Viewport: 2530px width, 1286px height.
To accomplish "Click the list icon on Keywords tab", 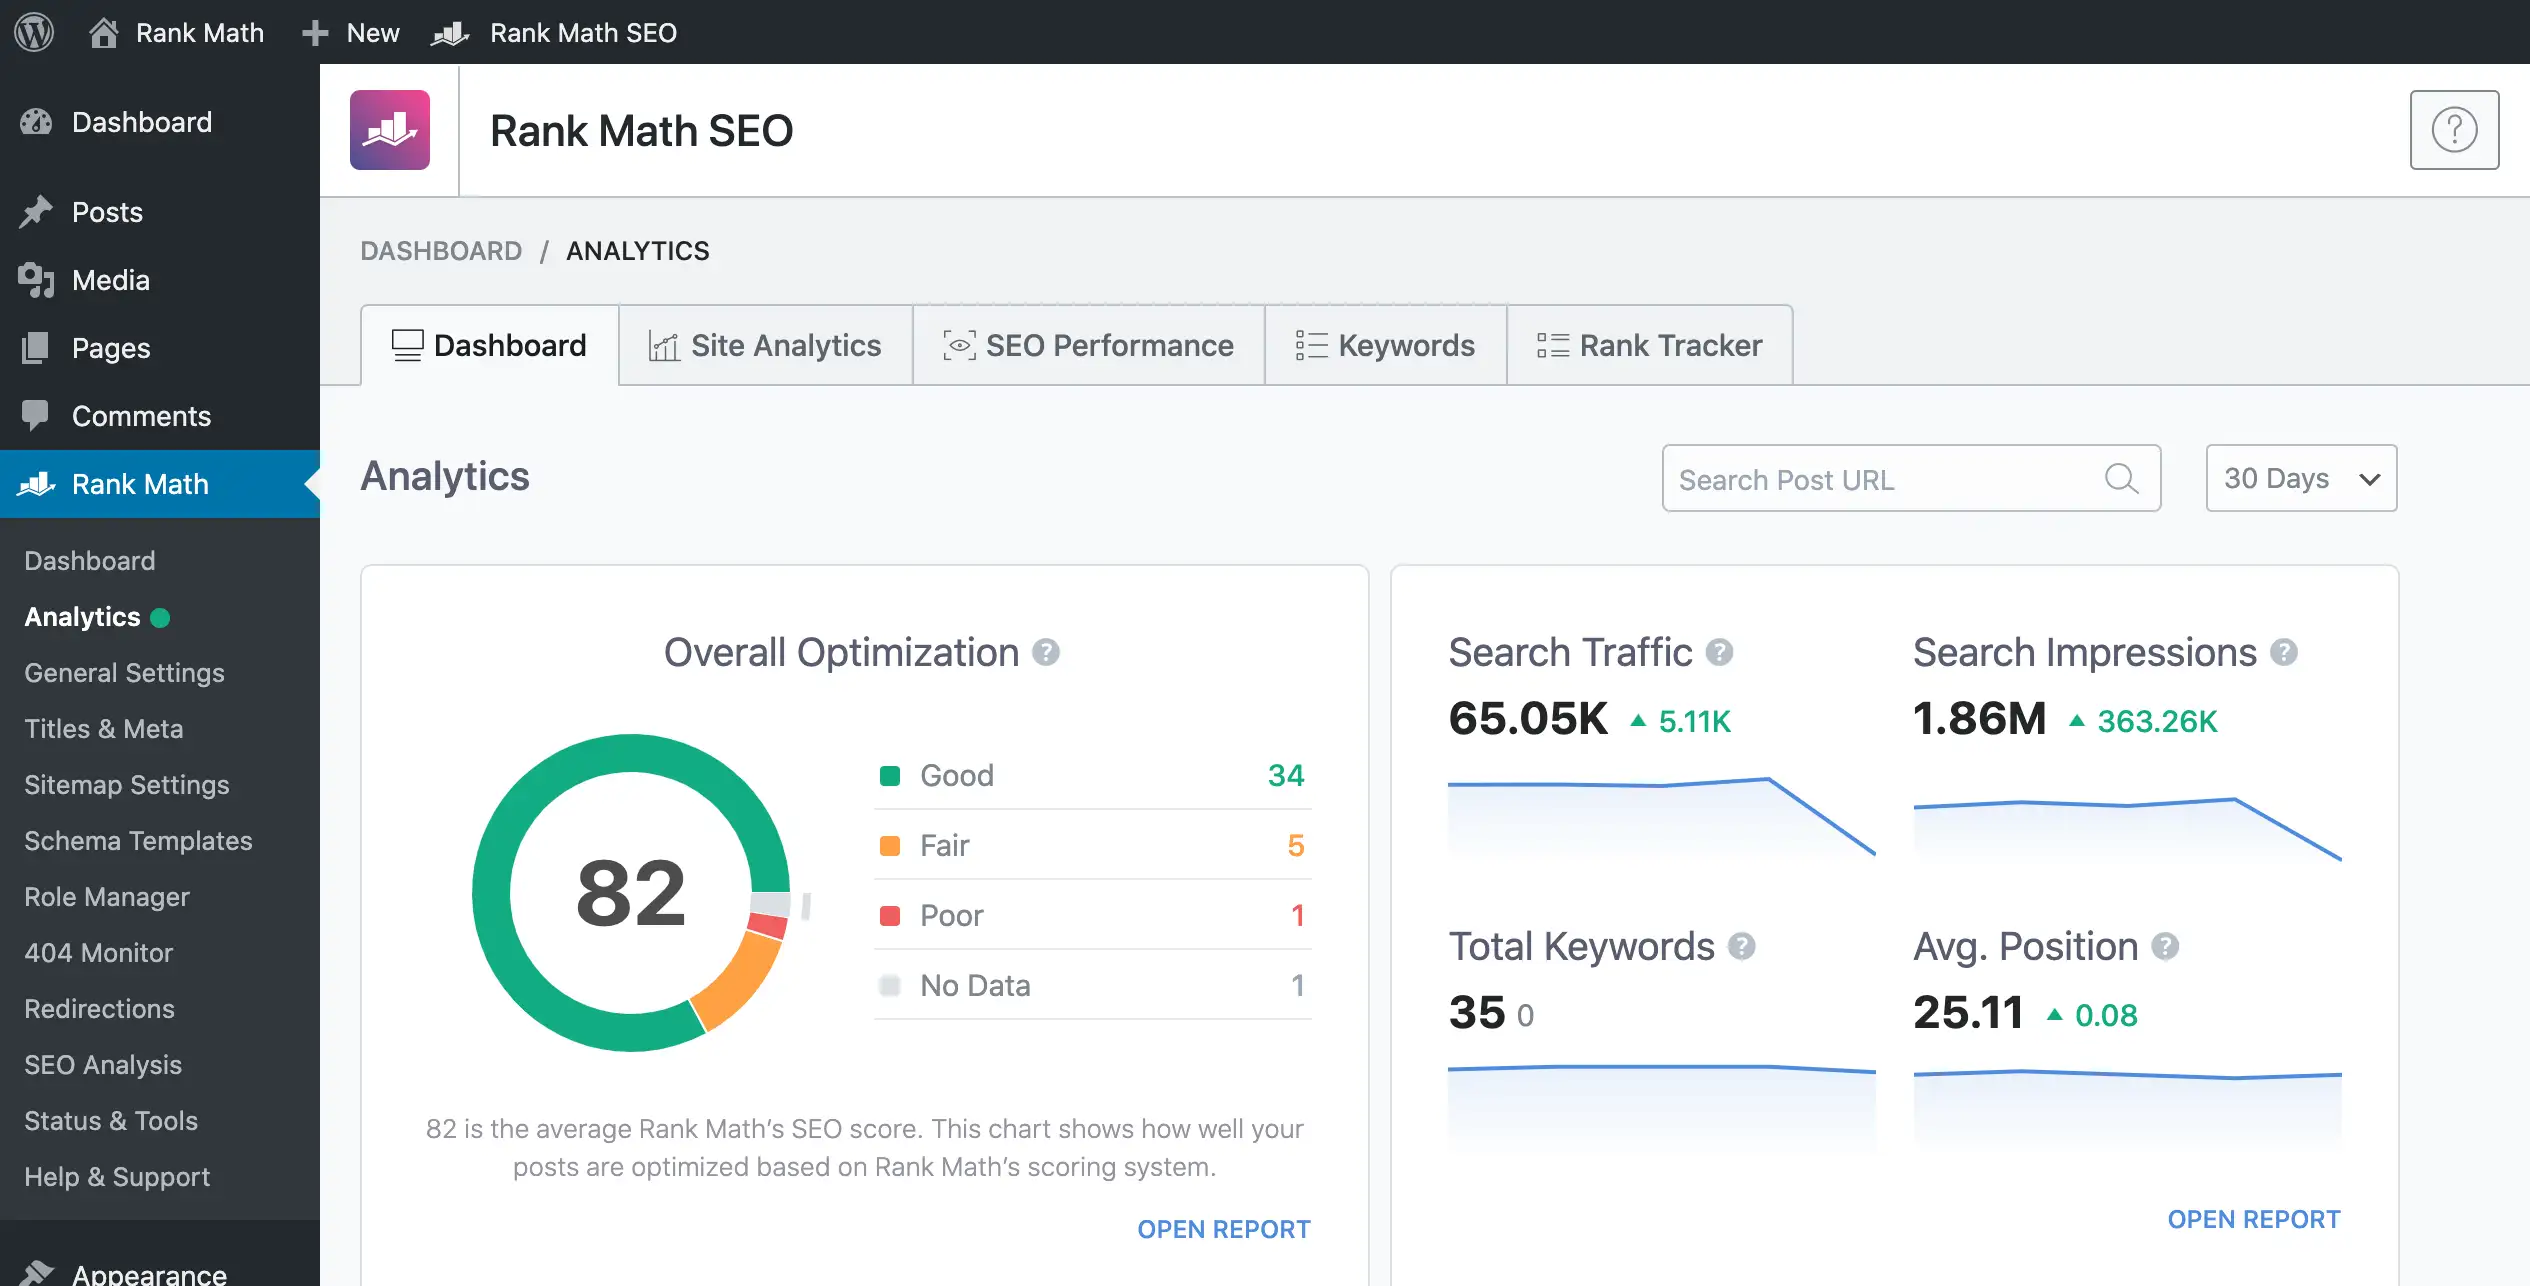I will point(1311,345).
